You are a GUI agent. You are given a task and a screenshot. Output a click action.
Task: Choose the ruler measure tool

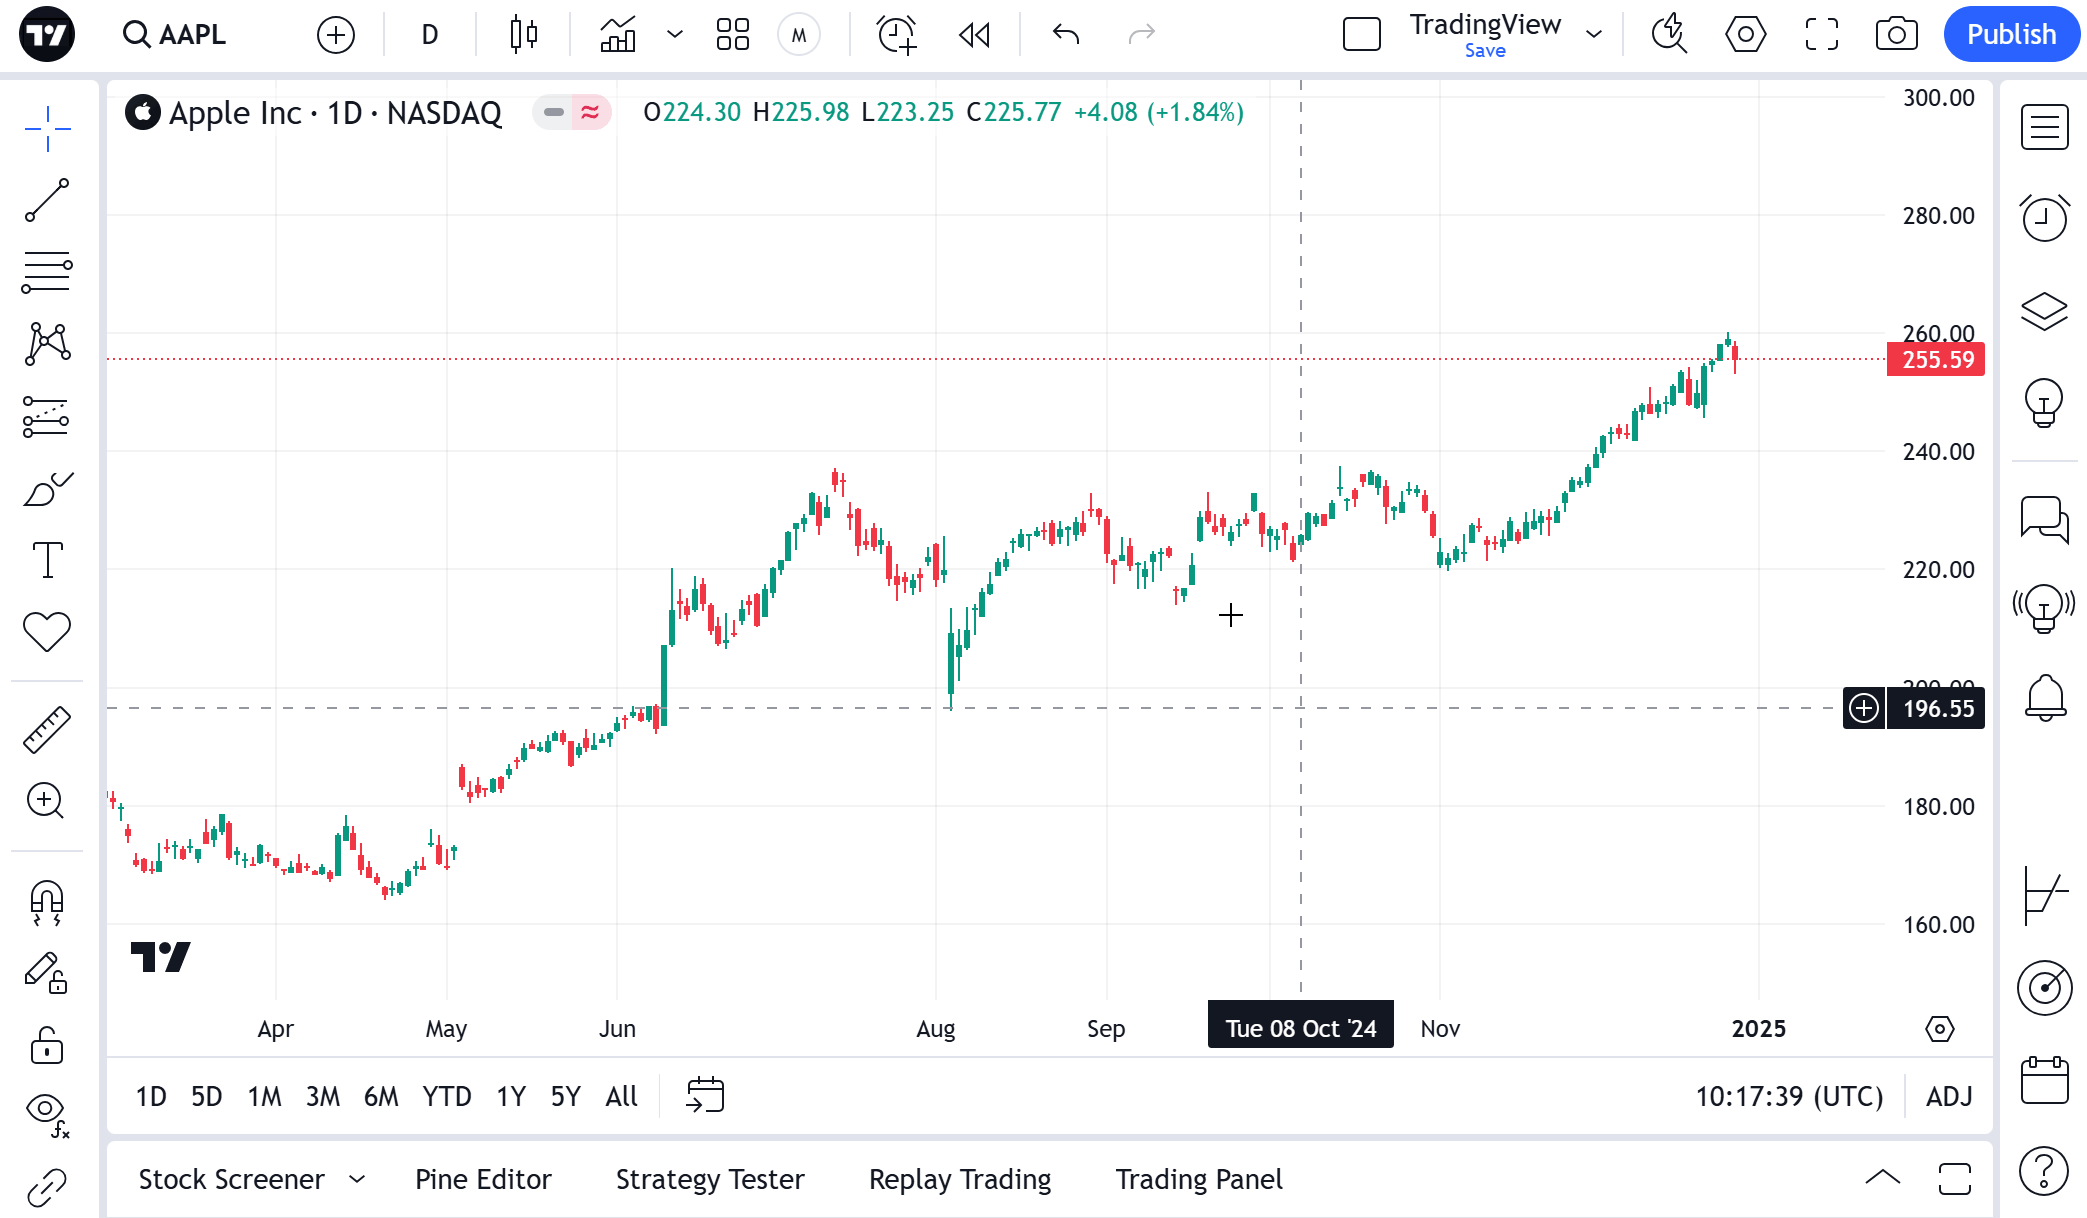pyautogui.click(x=47, y=729)
